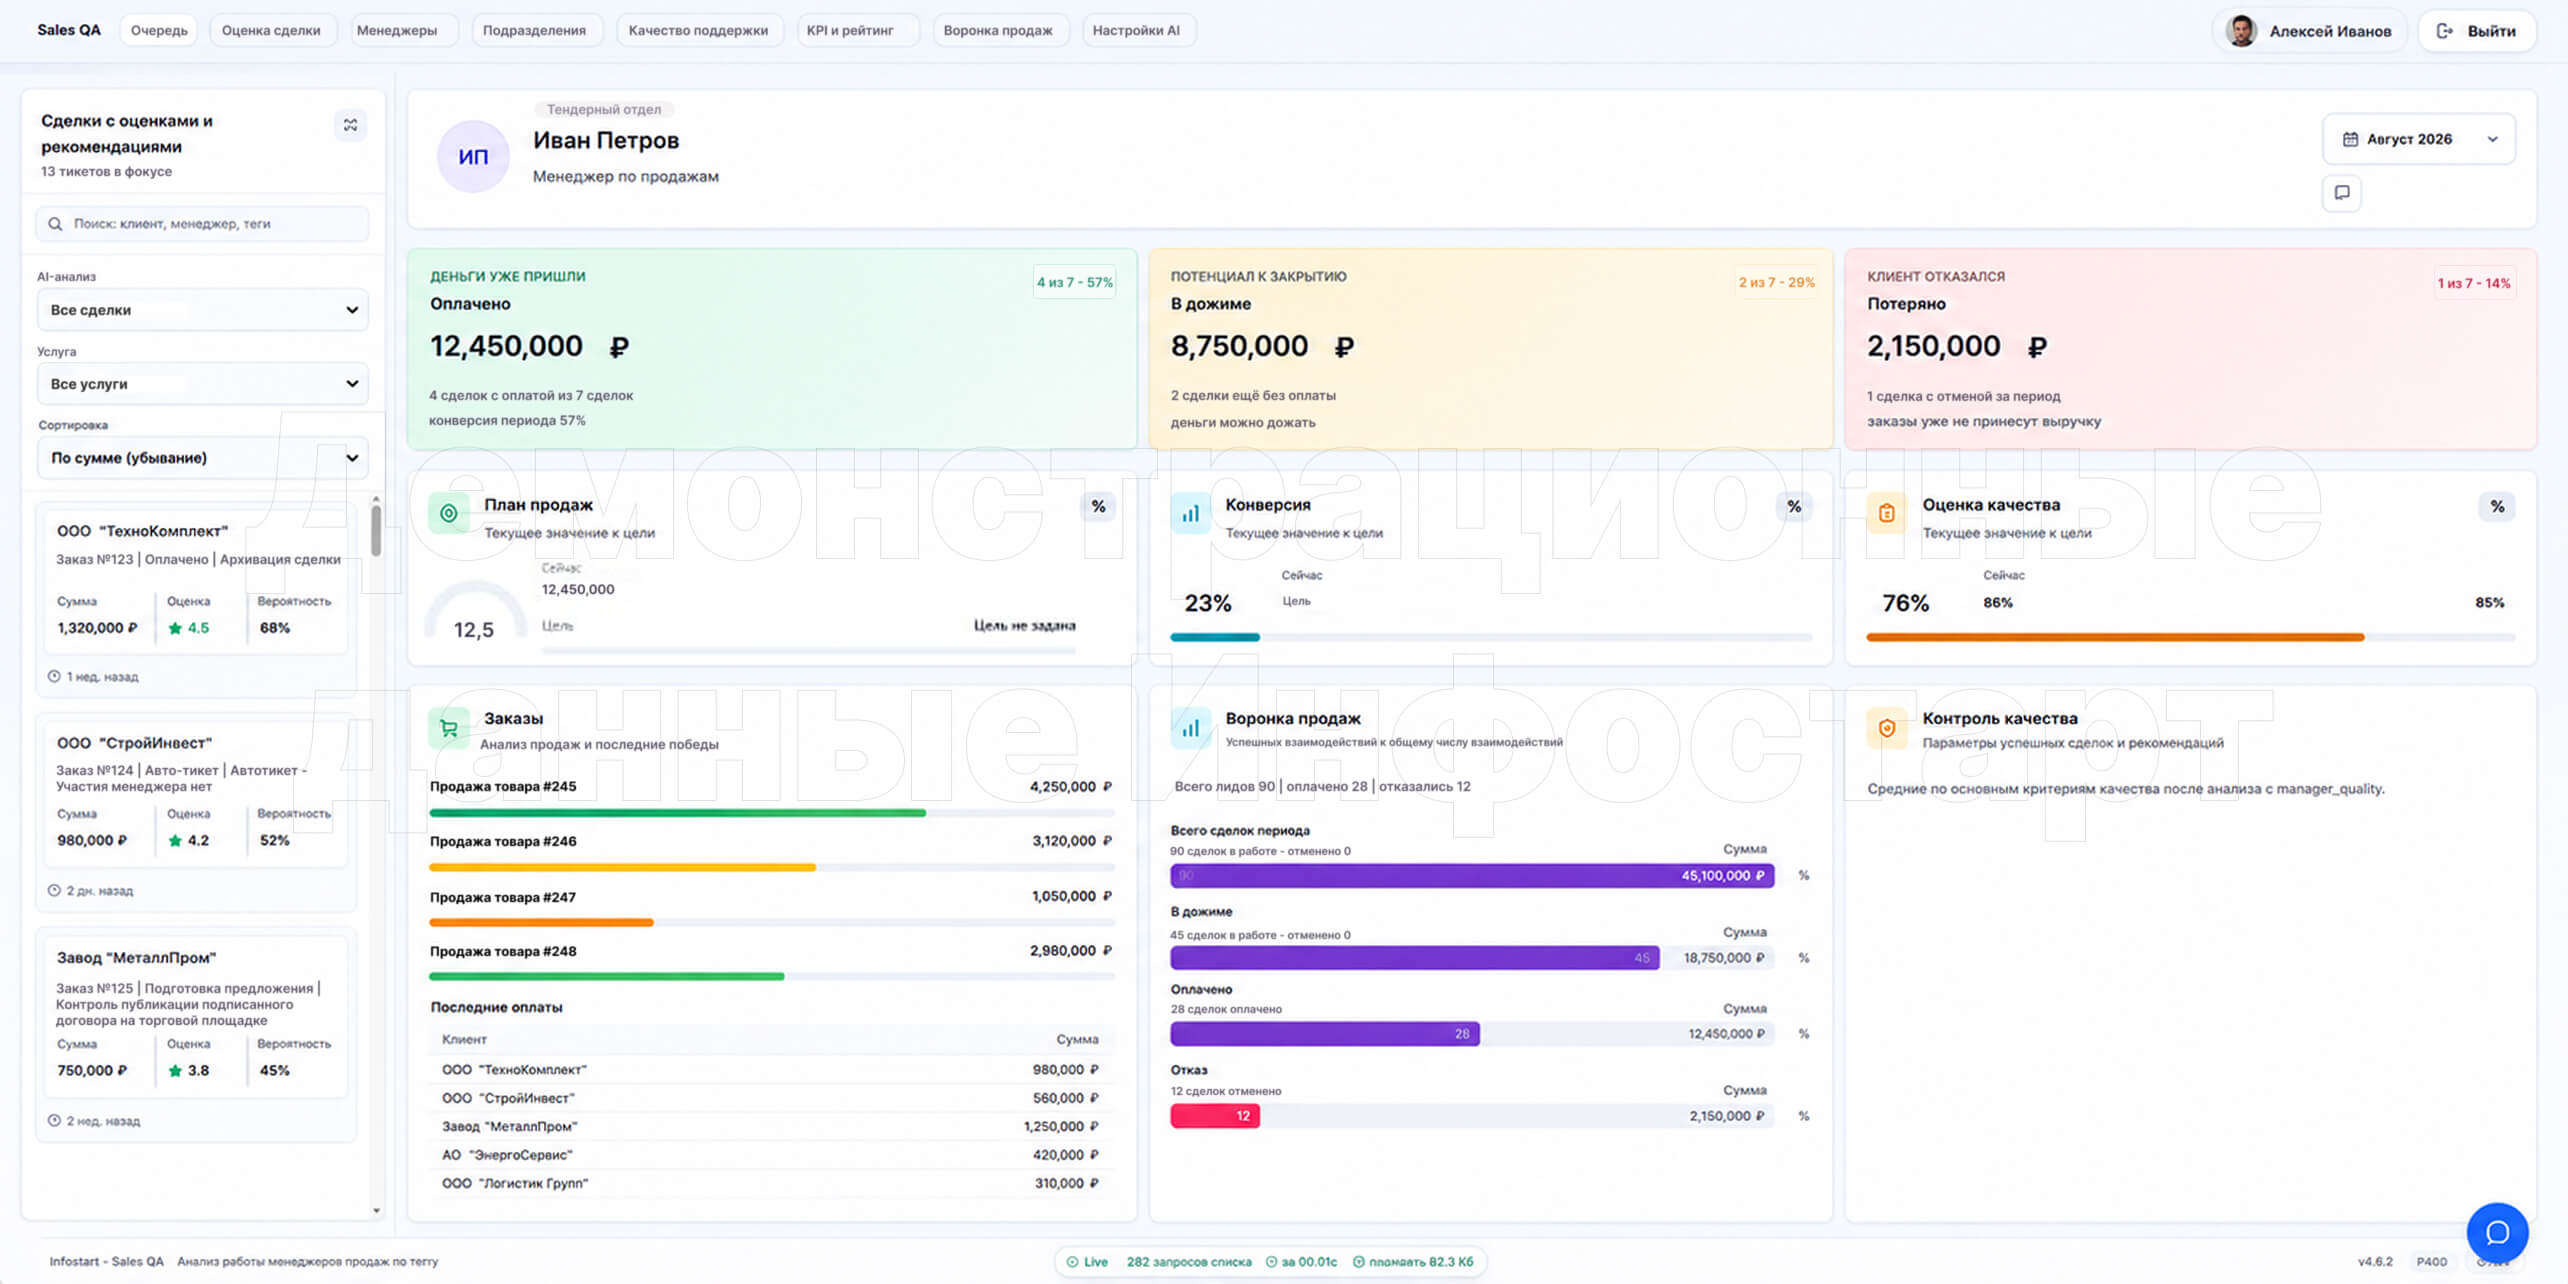Open the KPI и рейтинг tab
2568x1284 pixels.
click(x=850, y=30)
